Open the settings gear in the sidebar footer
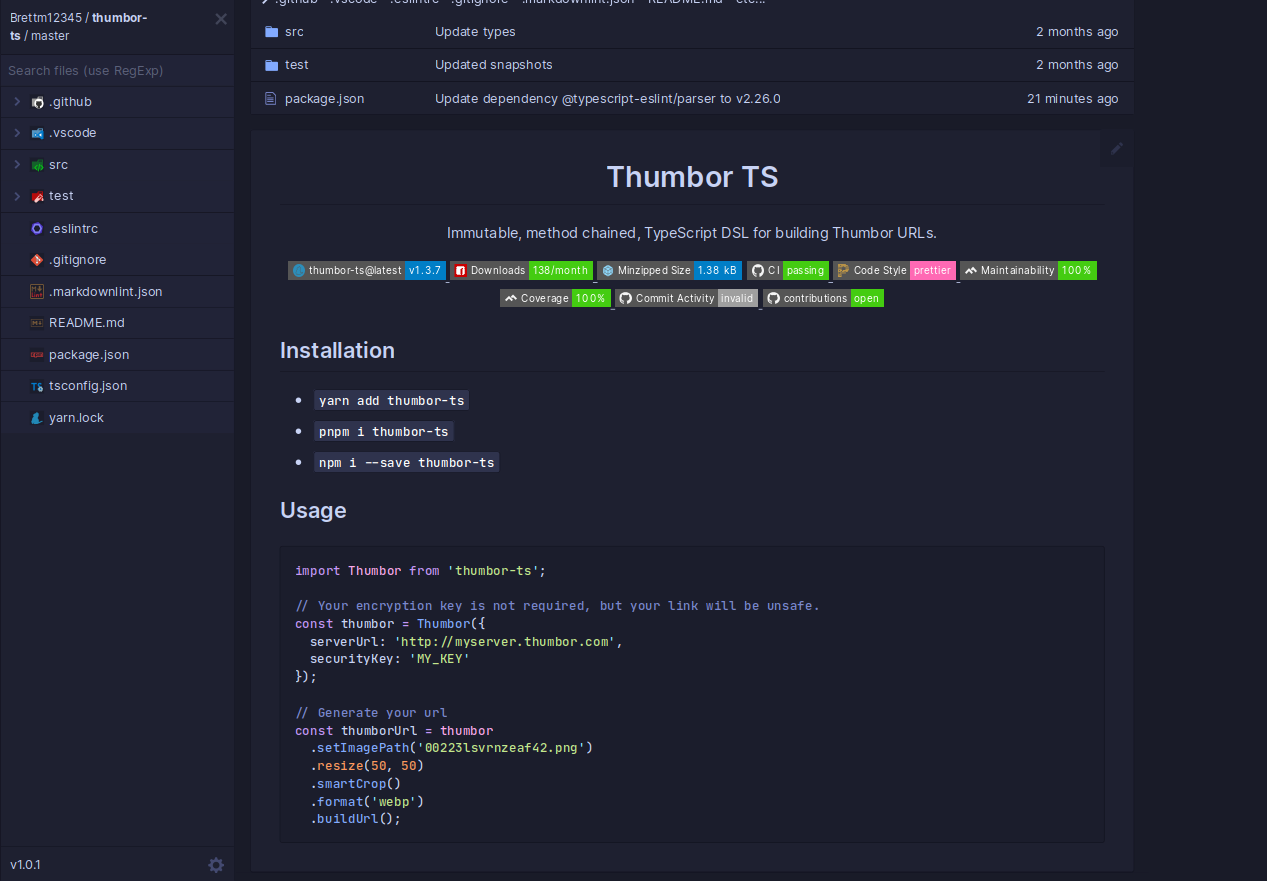 [216, 864]
